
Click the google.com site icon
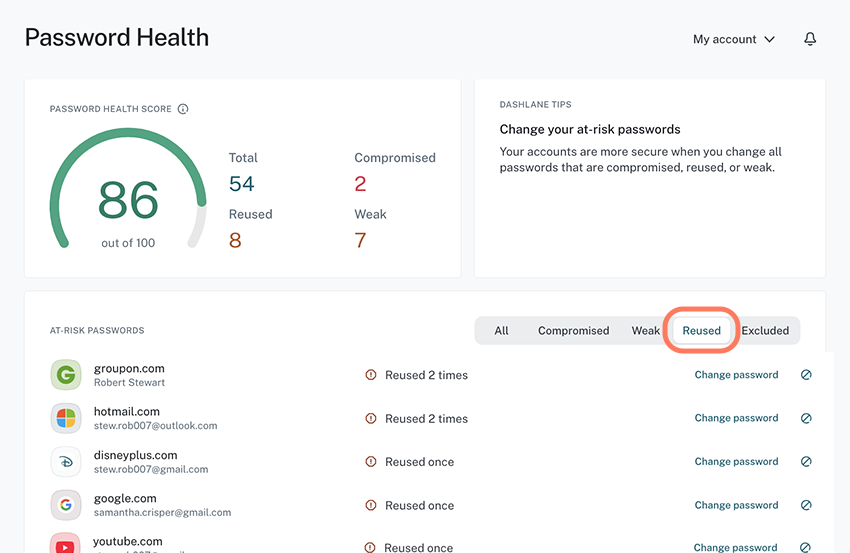66,505
